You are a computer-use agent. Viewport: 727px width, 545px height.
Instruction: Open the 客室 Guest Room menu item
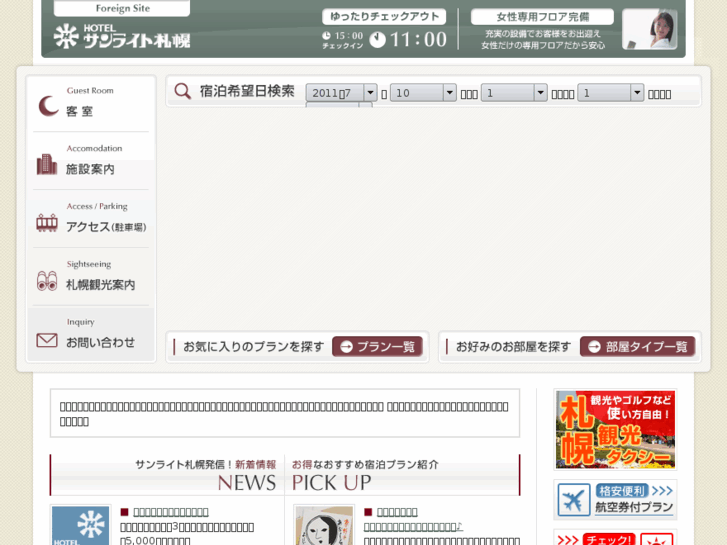click(91, 103)
